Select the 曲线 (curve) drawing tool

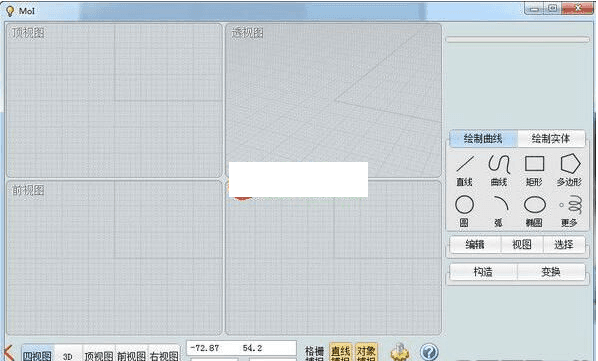(x=499, y=170)
